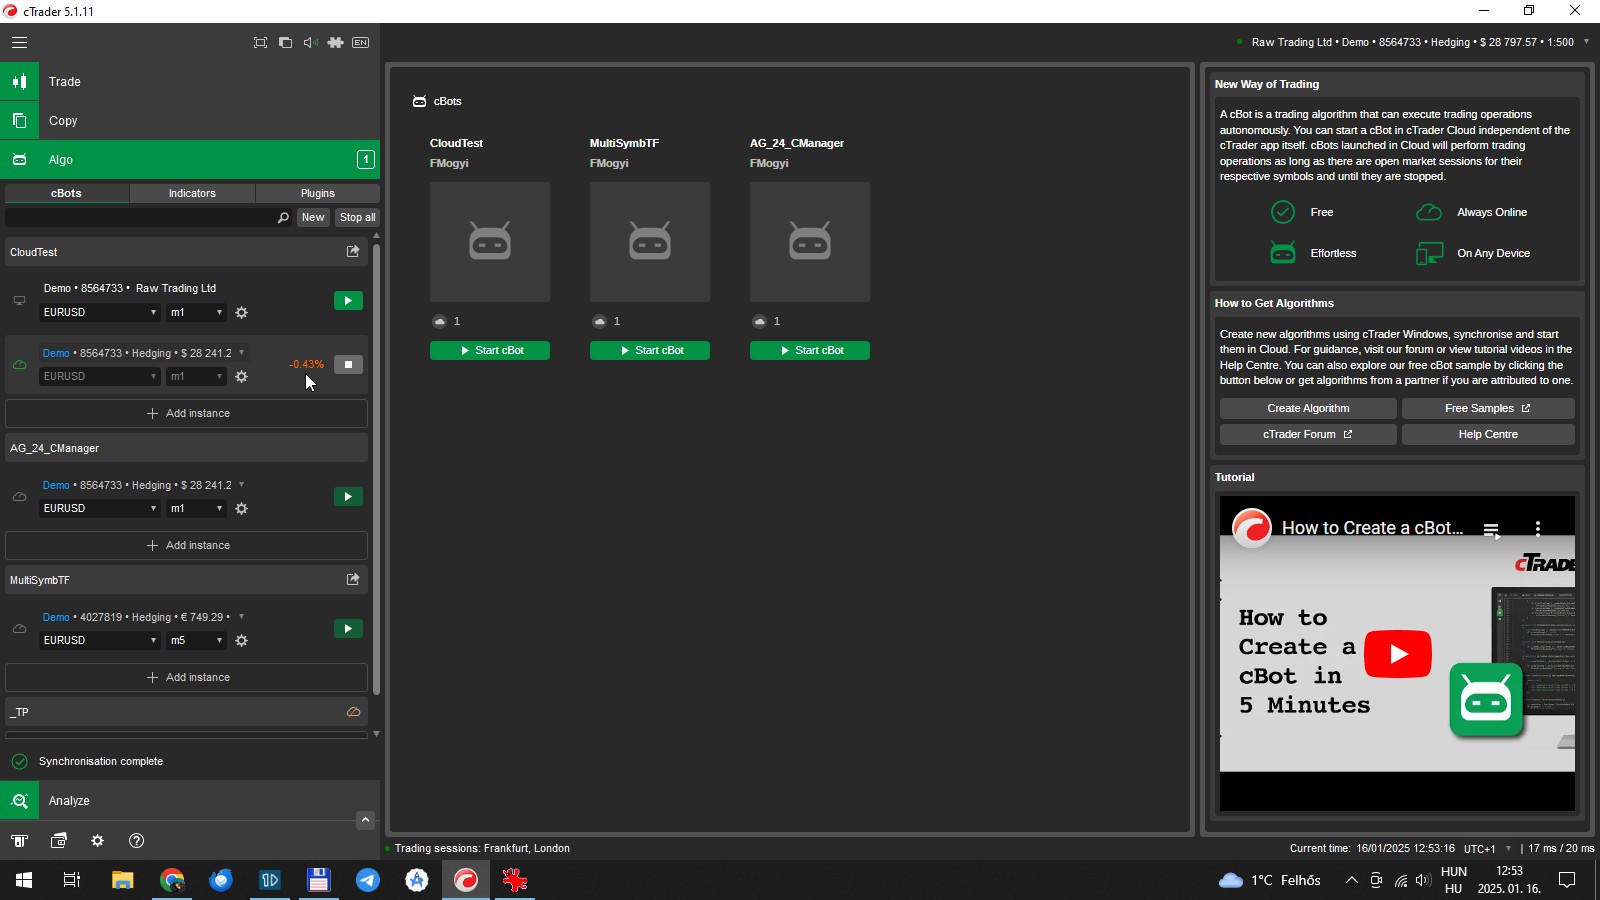Screen dimensions: 1600x900
Task: Open m5 timeframe dropdown of MultiSymbTF instance
Action: [x=196, y=641]
